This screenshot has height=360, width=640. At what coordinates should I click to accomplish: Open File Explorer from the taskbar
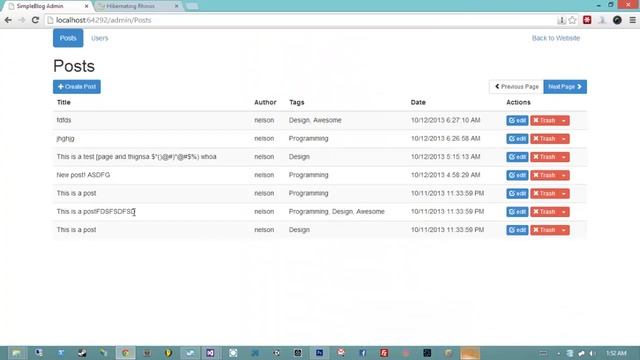[x=17, y=353]
